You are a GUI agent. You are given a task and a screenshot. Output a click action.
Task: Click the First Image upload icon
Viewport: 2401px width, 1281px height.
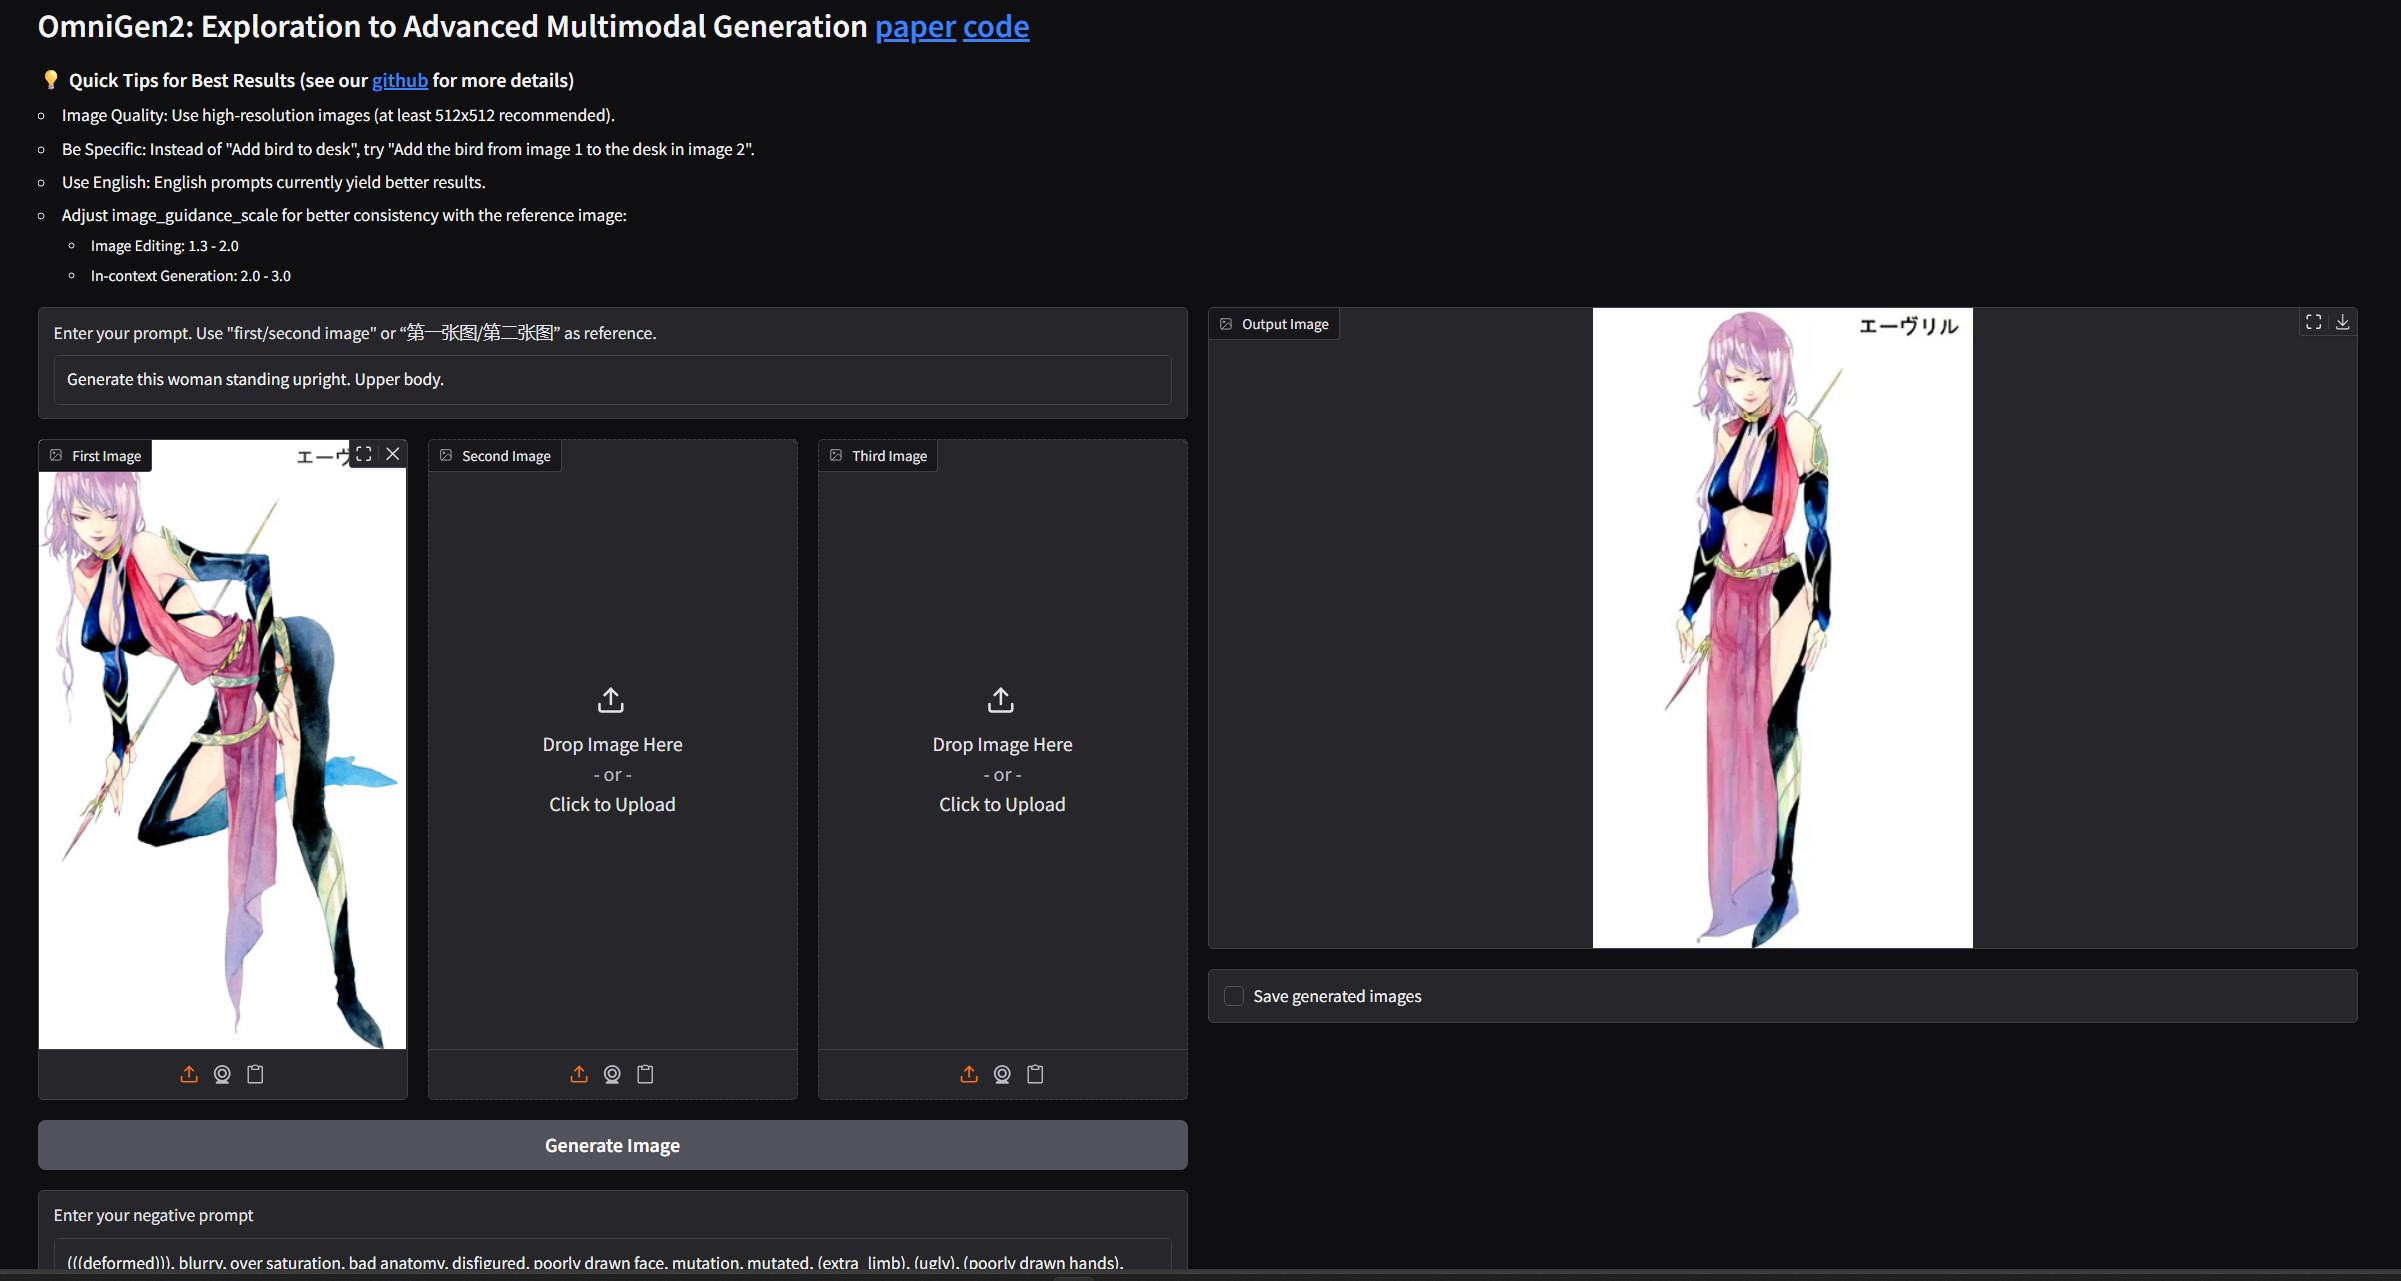click(x=189, y=1074)
